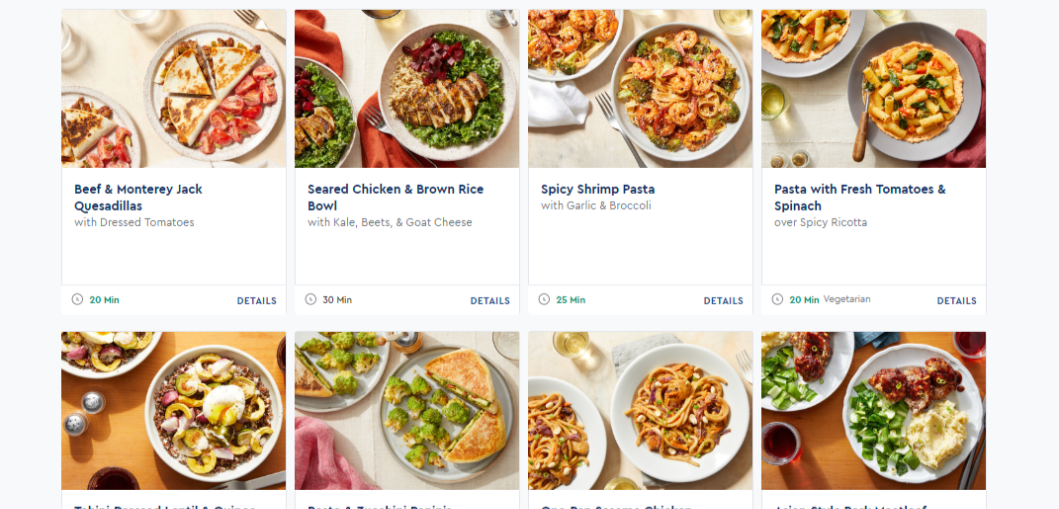Click clock icon on Seared Chicken card
This screenshot has height=509, width=1059.
[310, 299]
